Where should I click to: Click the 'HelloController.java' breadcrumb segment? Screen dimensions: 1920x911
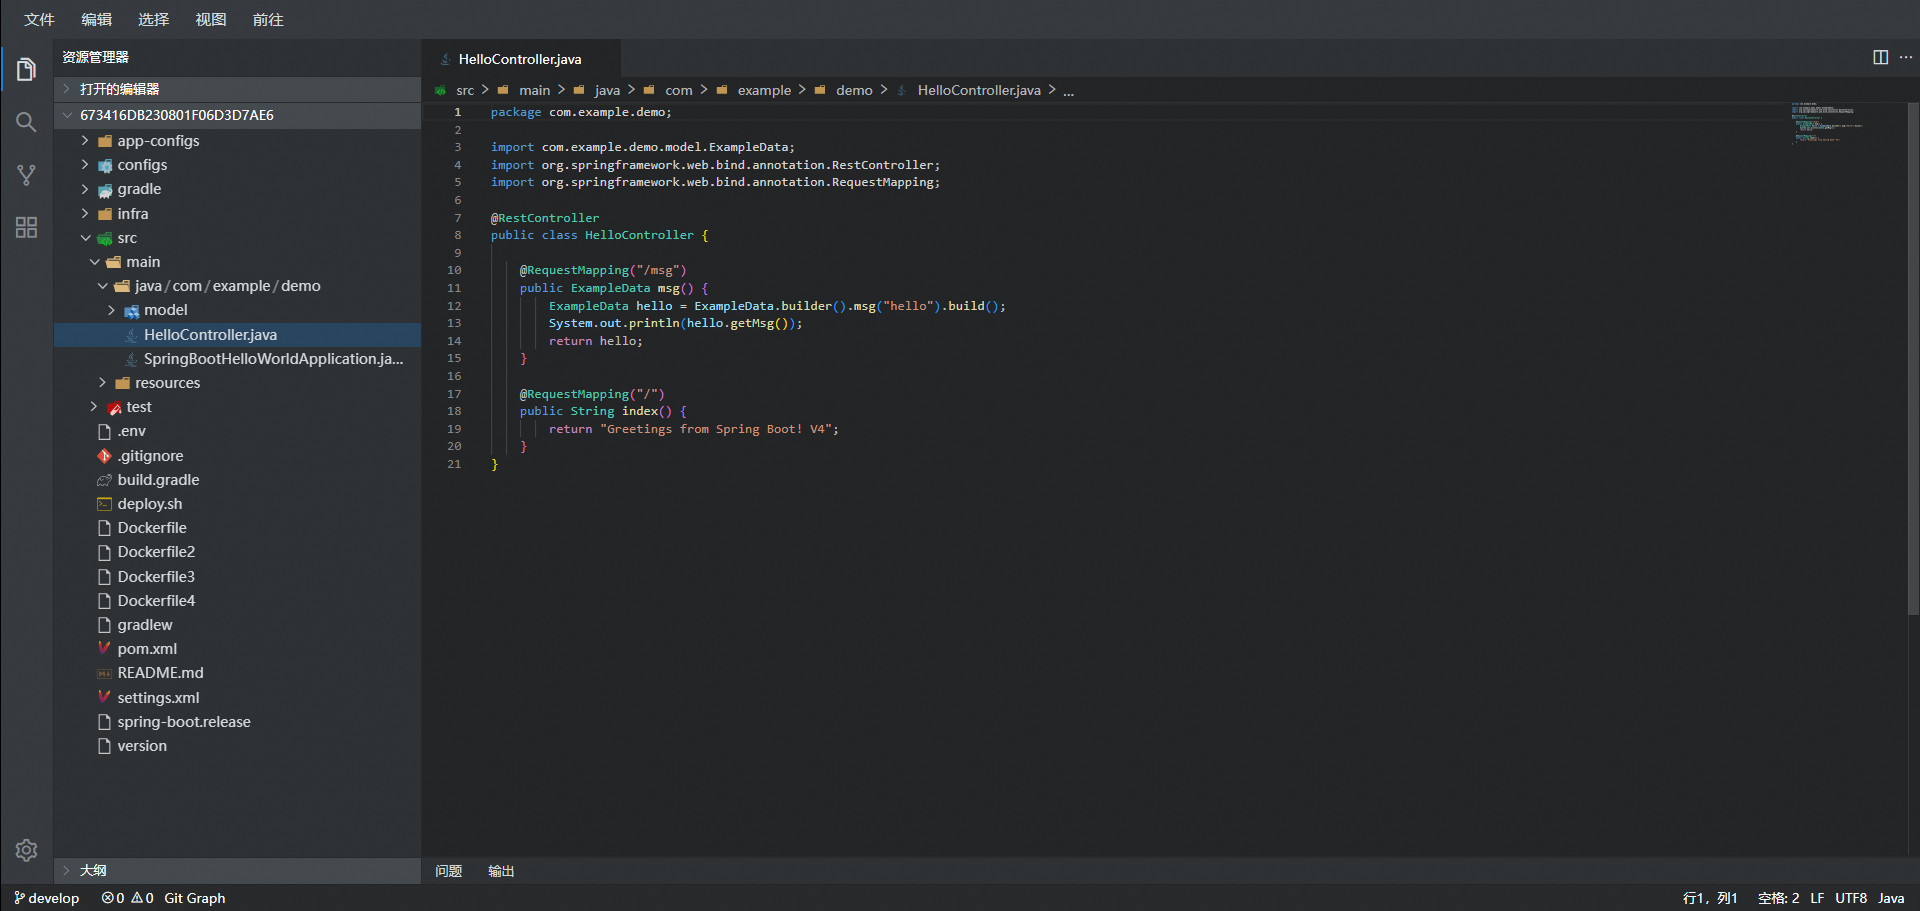pyautogui.click(x=978, y=90)
